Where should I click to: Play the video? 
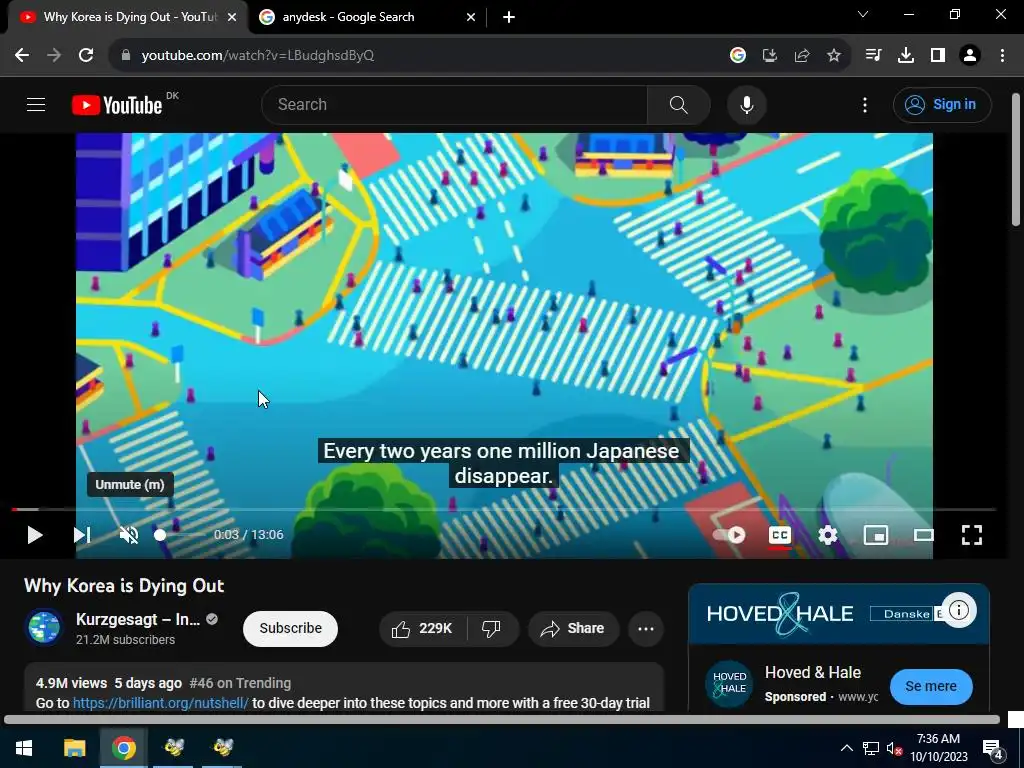point(35,535)
